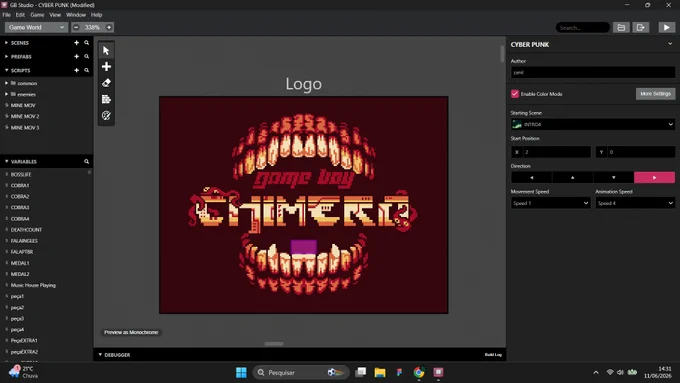This screenshot has height=383, width=680.
Task: Click the world view vertical scrollbar
Action: pos(502,54)
